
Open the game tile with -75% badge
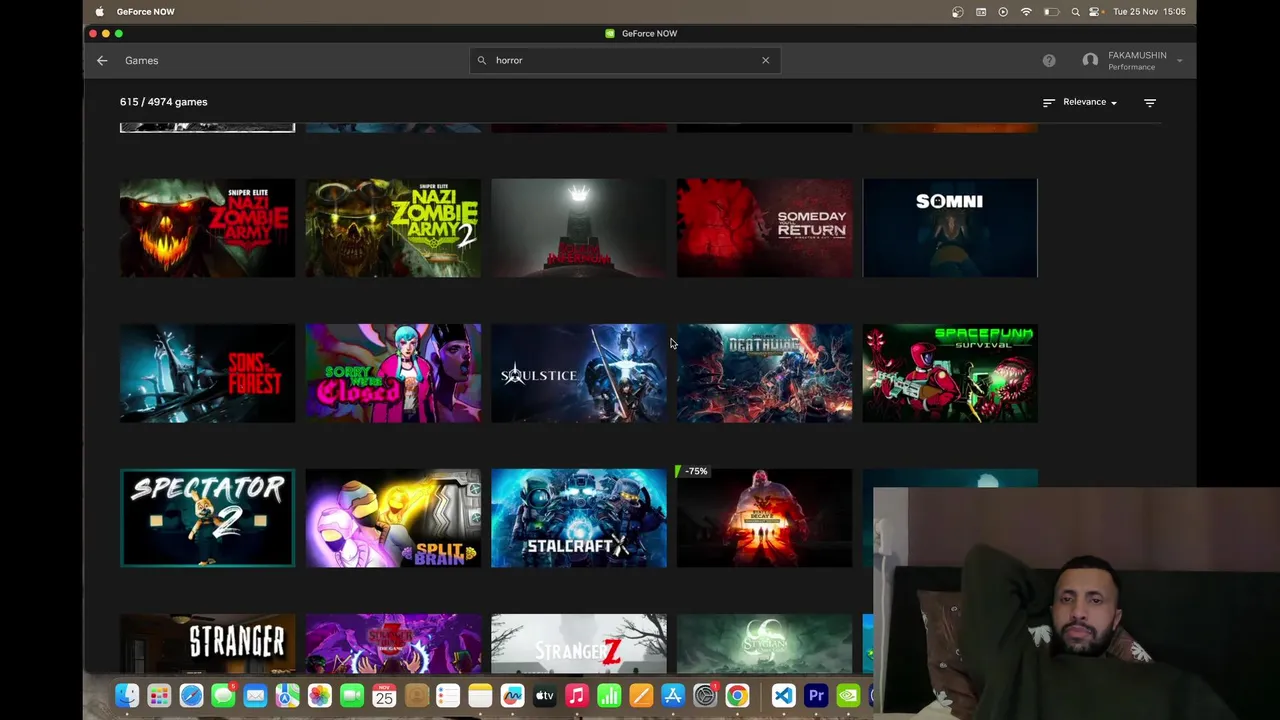click(x=764, y=518)
